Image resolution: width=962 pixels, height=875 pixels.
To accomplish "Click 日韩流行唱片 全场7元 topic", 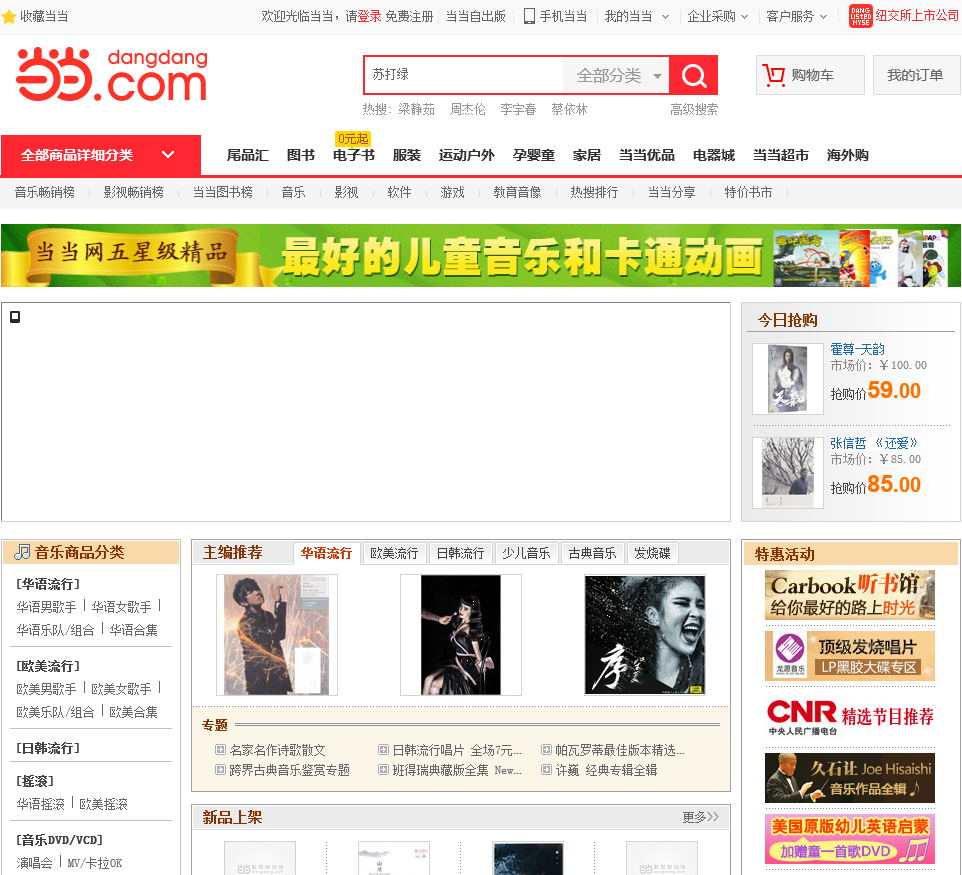I will coord(457,750).
